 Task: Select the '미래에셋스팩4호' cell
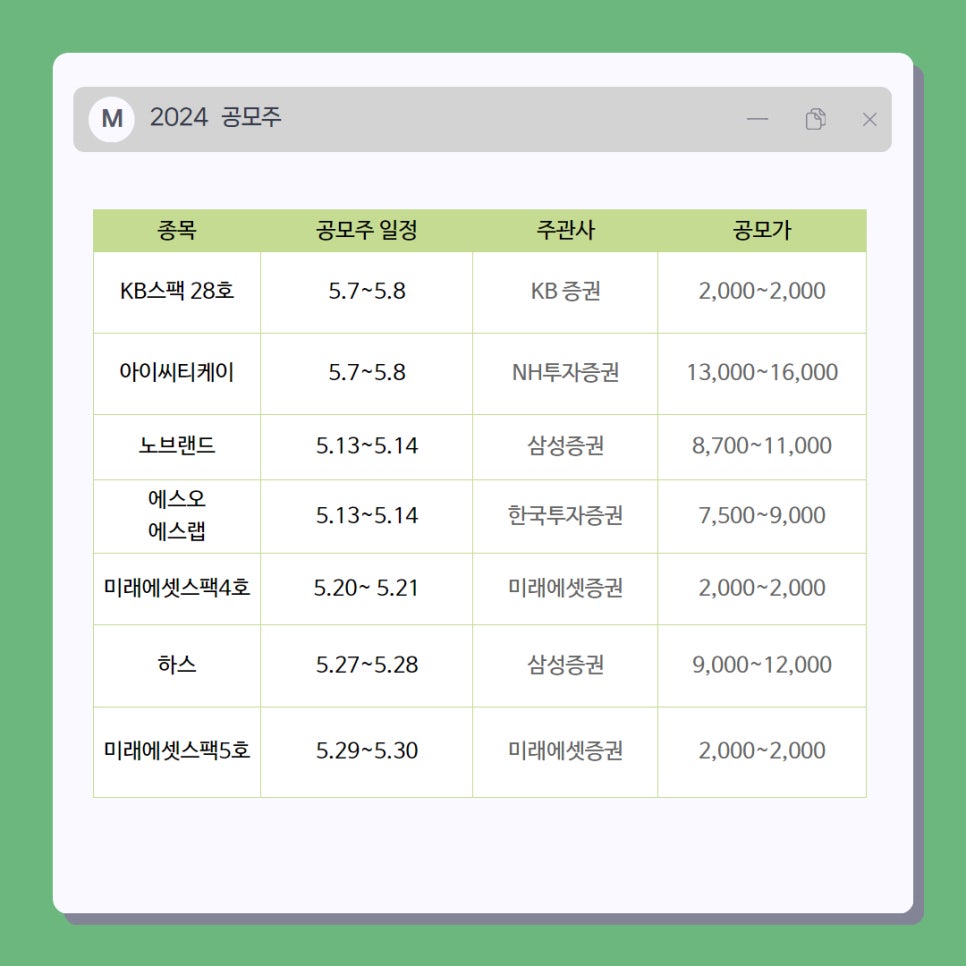177,588
